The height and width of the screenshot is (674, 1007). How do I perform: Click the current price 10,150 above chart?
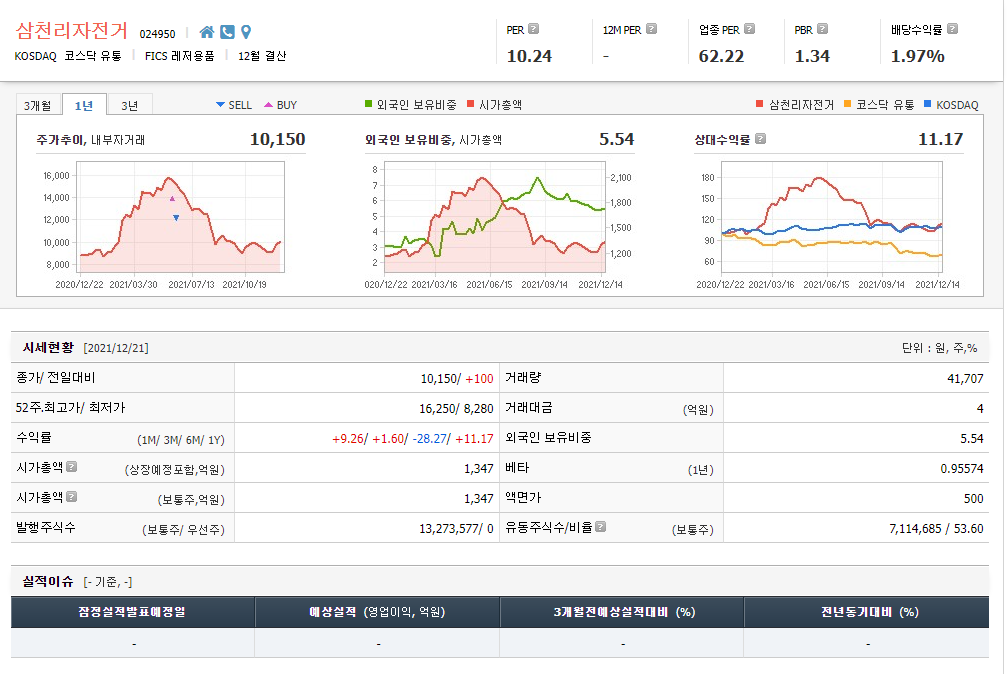click(277, 139)
